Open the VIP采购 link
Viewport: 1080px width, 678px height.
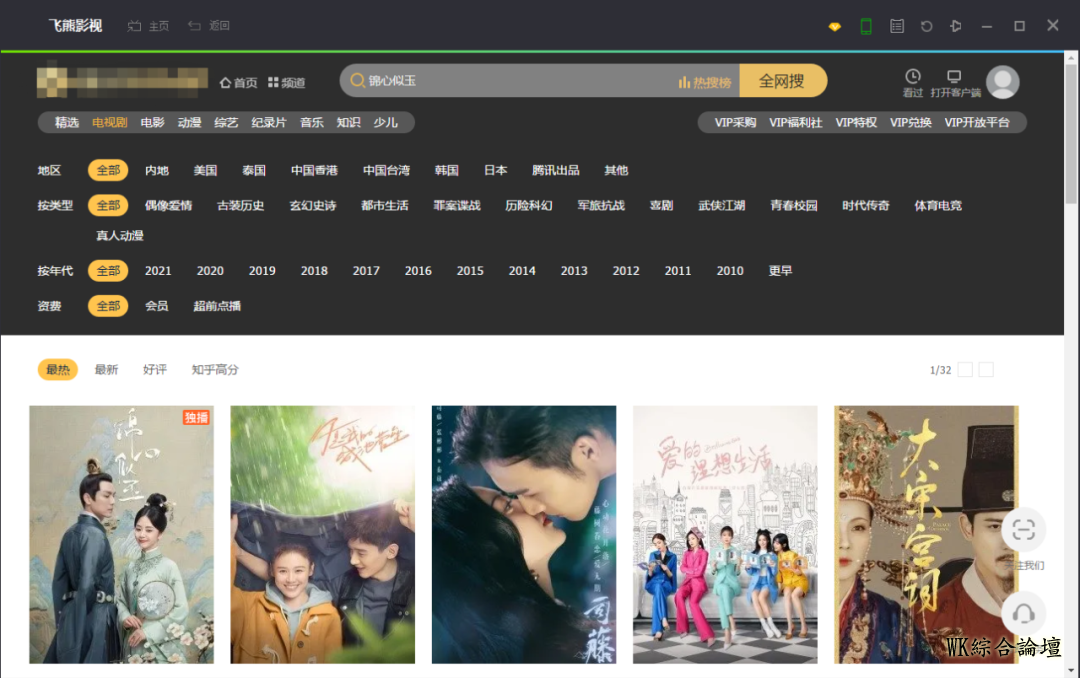pos(735,123)
